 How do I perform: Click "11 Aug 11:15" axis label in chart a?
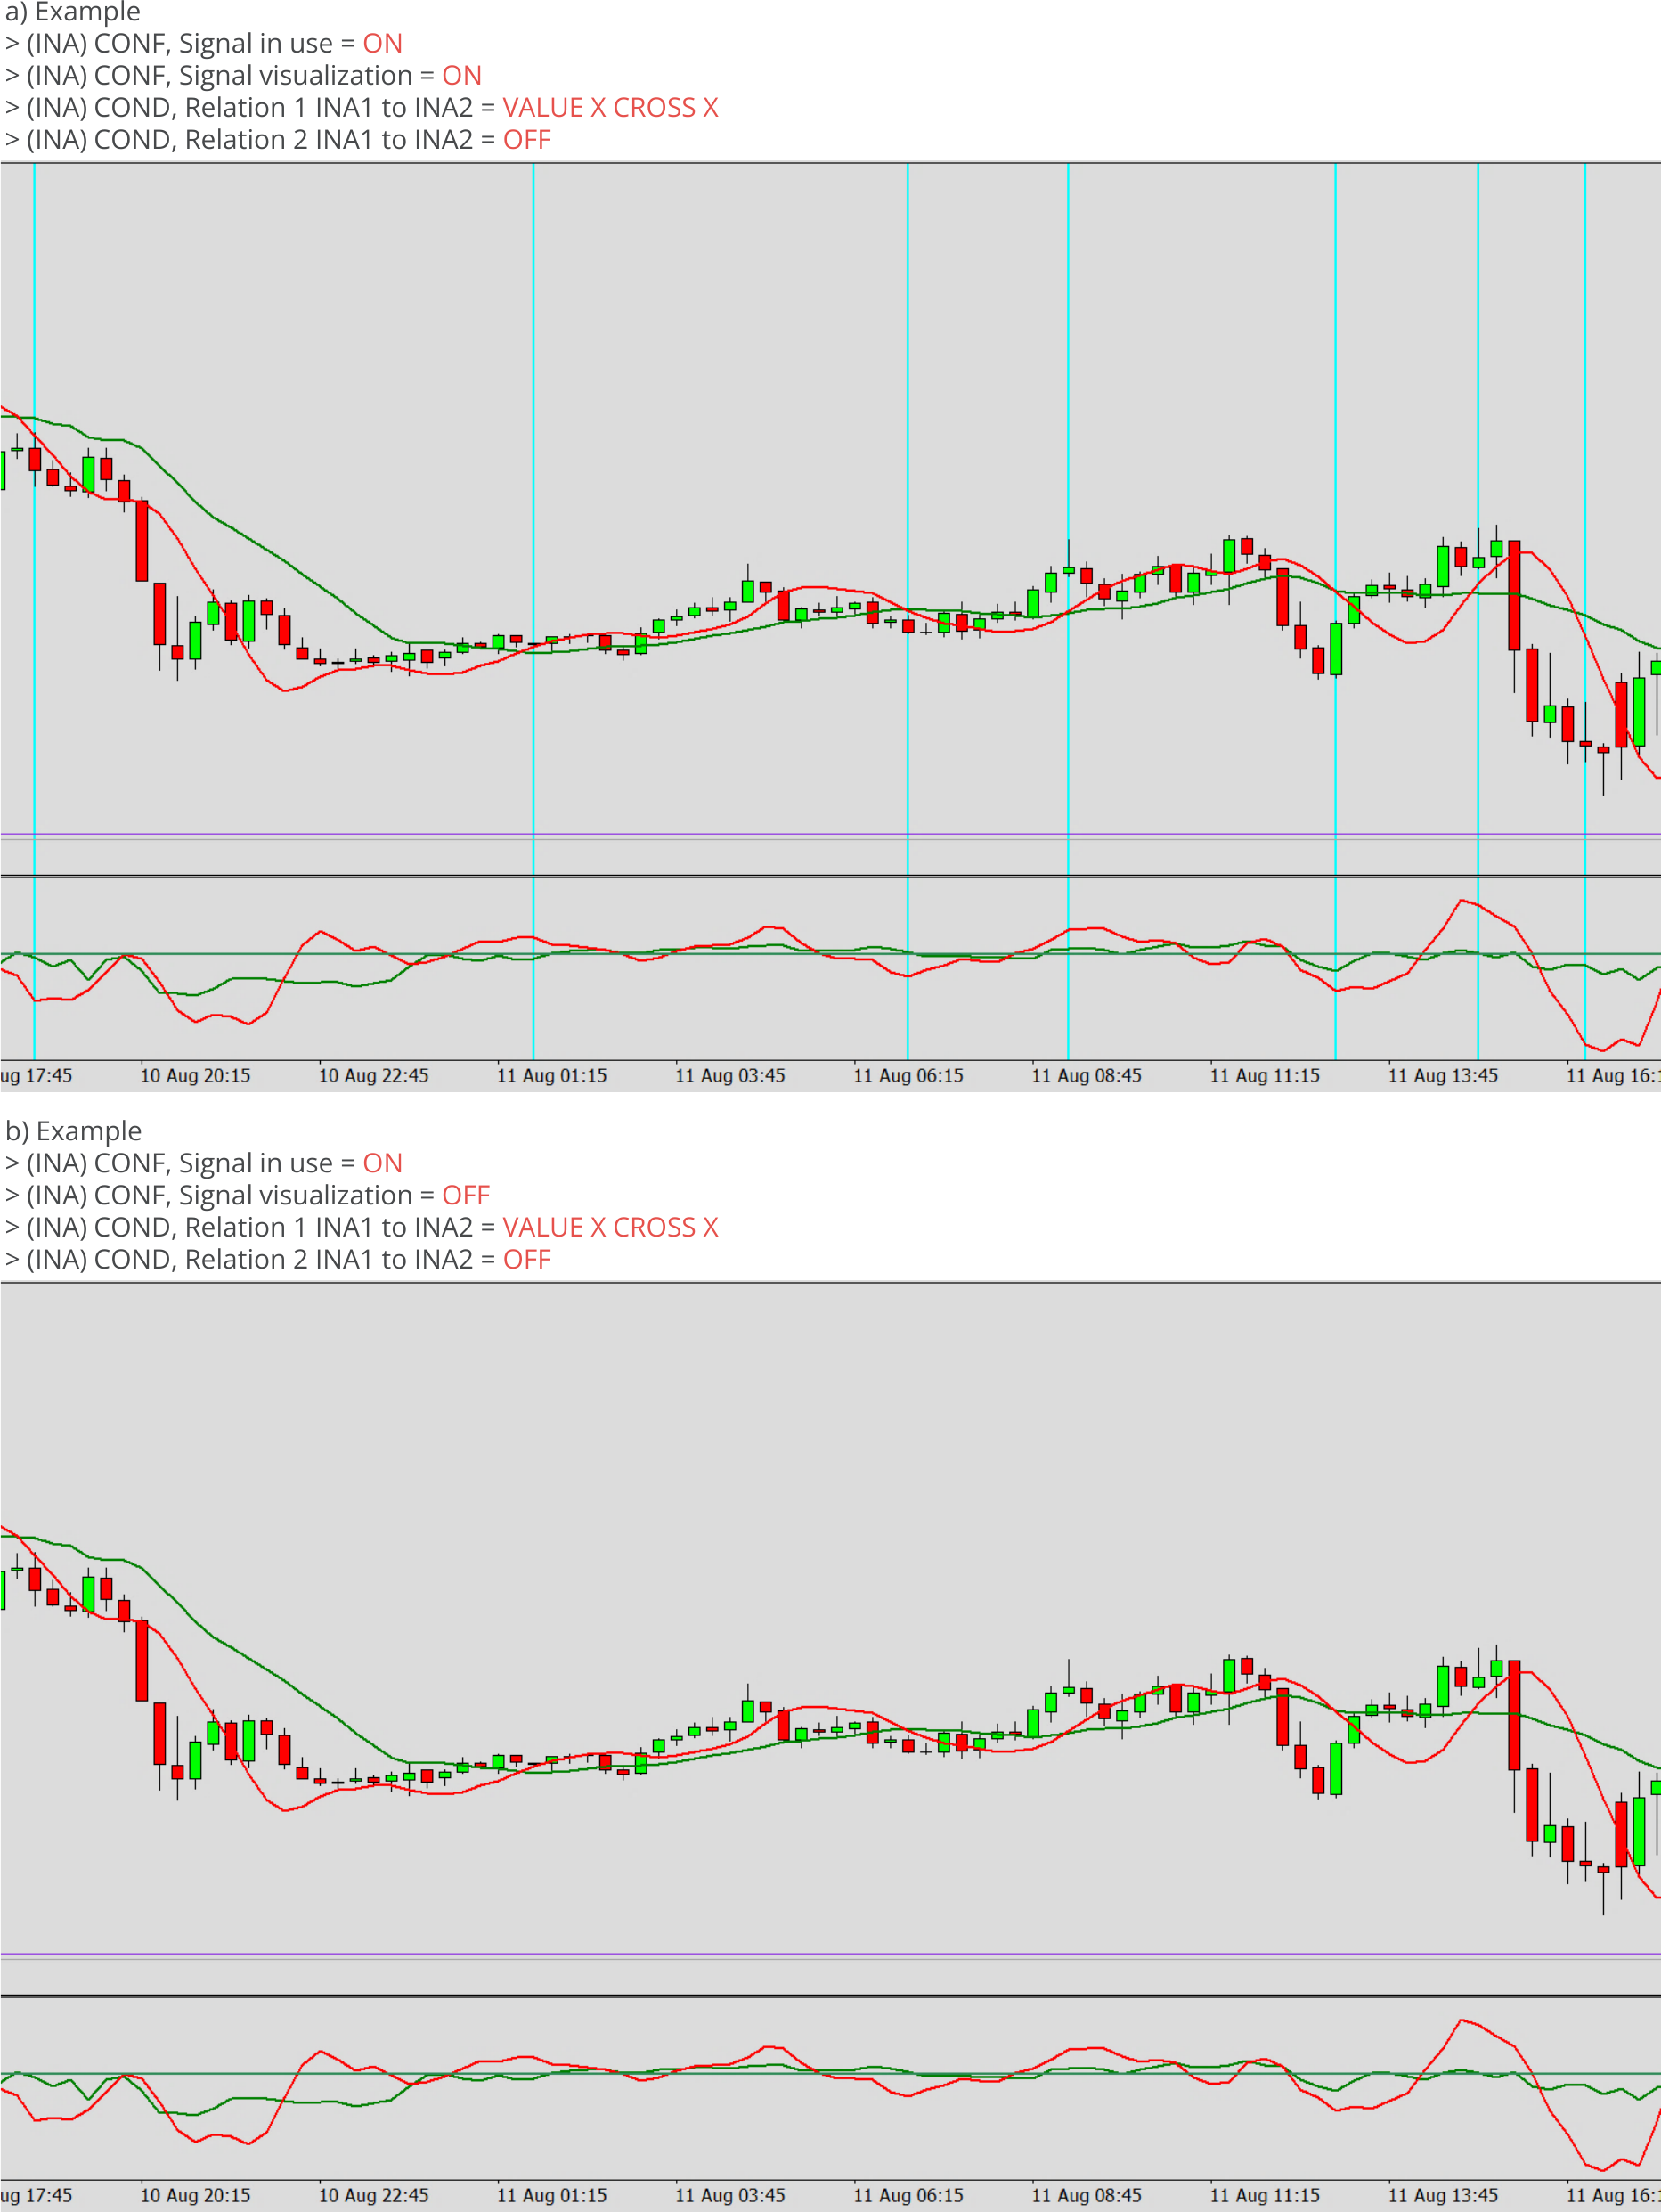pyautogui.click(x=1265, y=1076)
